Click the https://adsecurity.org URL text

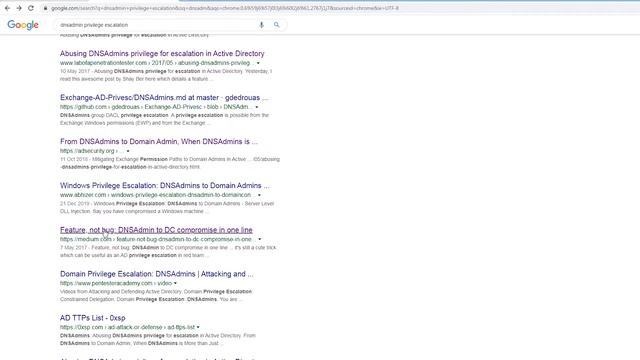click(x=91, y=151)
